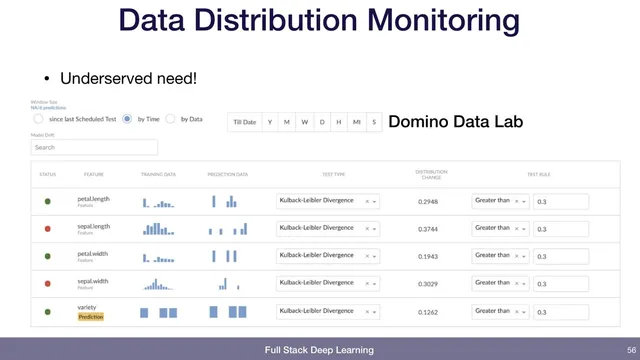640x360 pixels.
Task: Select the W (week) window tab
Action: tap(304, 122)
